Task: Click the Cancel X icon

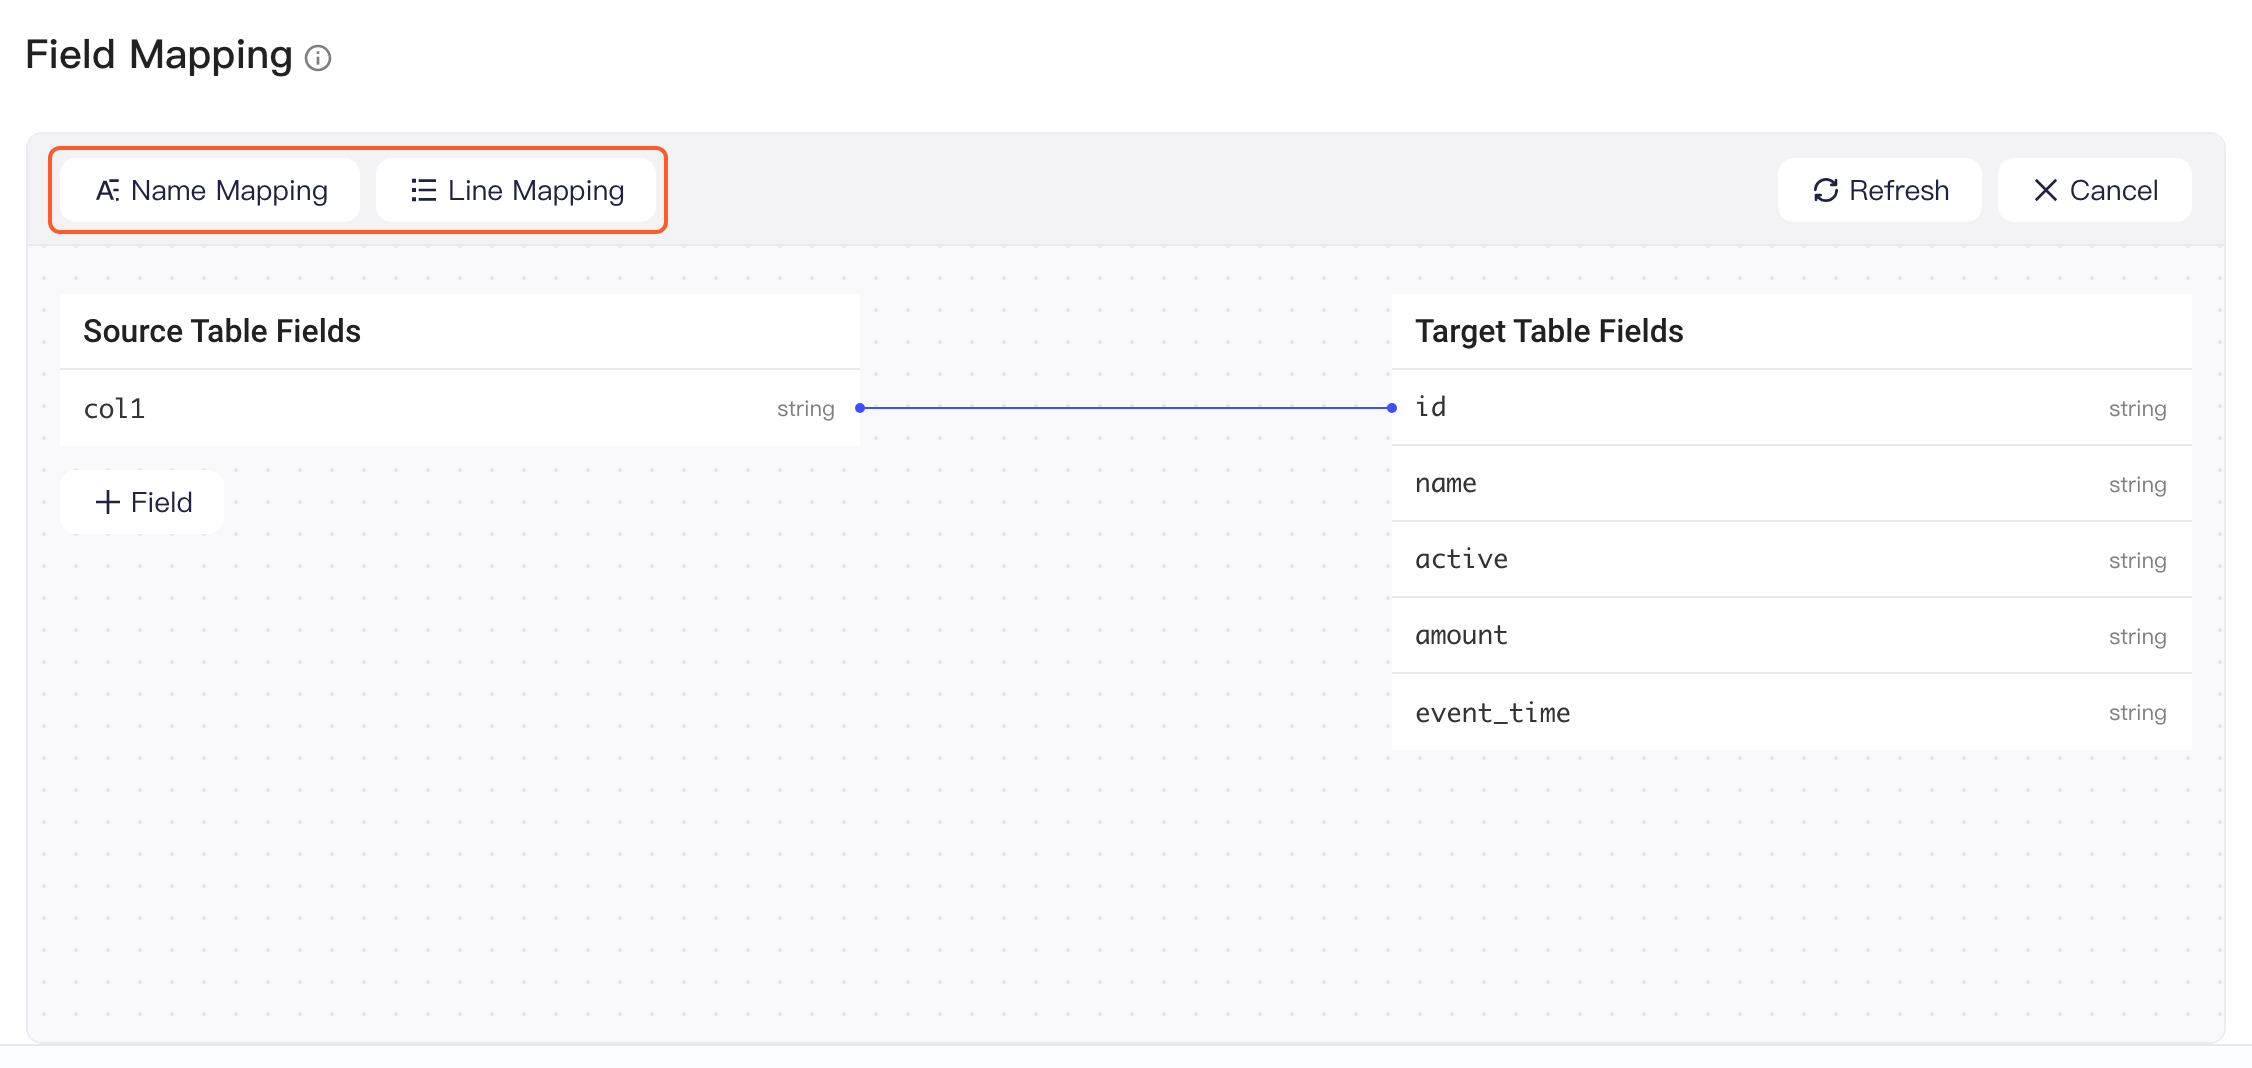Action: (2046, 190)
